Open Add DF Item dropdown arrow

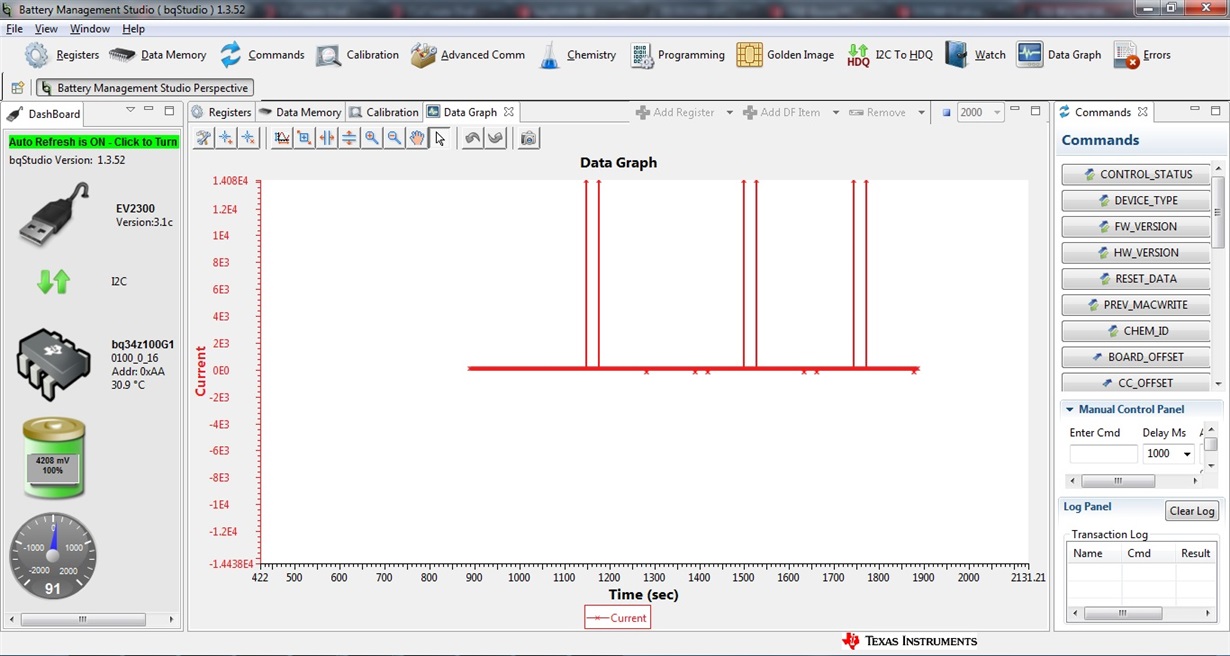(x=836, y=112)
